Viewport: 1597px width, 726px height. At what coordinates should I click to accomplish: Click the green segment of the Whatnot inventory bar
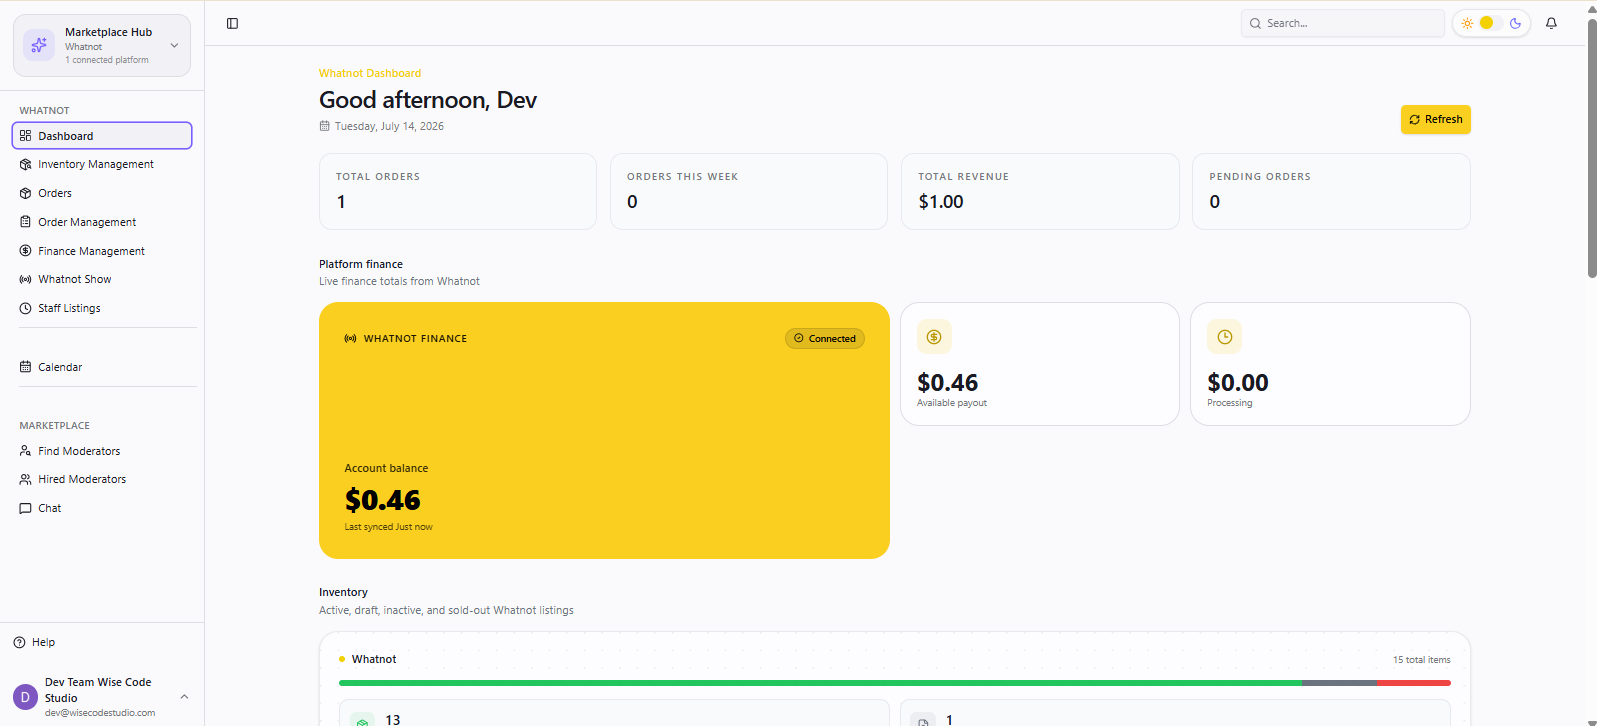(820, 683)
